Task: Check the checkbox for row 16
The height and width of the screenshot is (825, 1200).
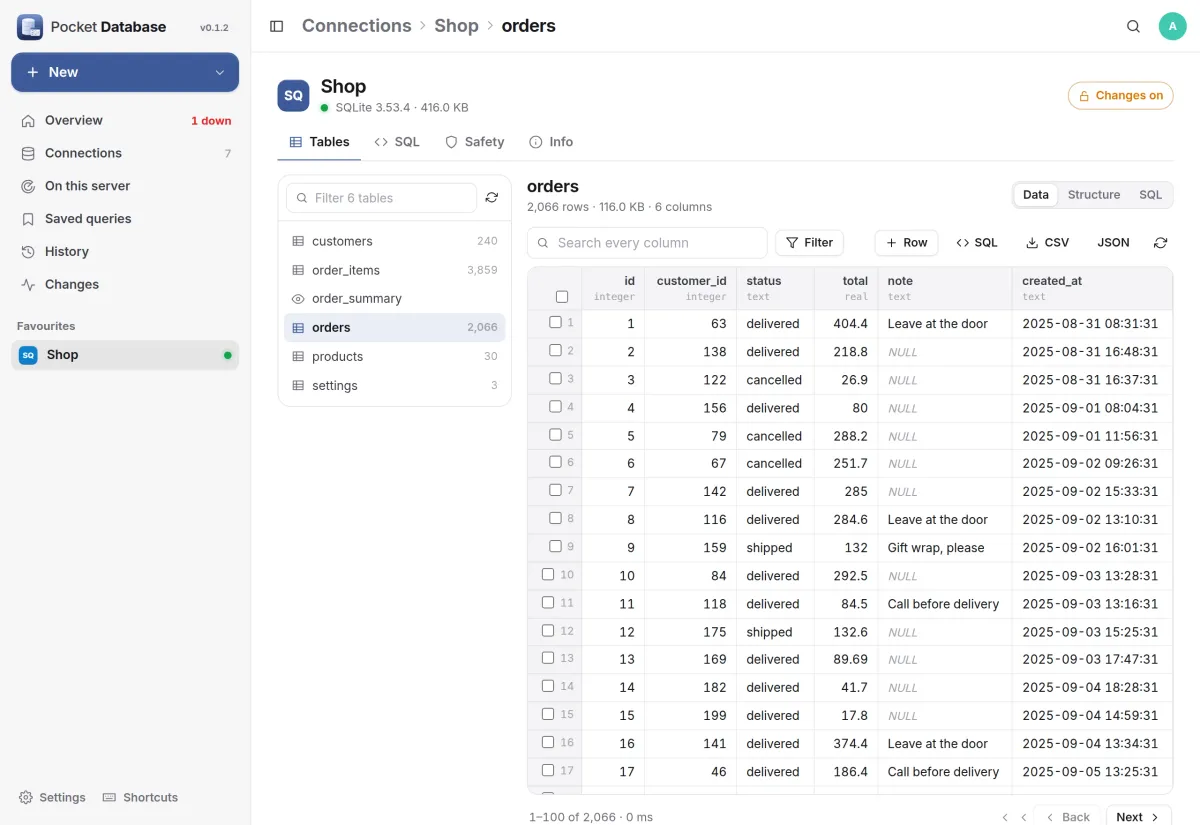Action: pos(548,742)
